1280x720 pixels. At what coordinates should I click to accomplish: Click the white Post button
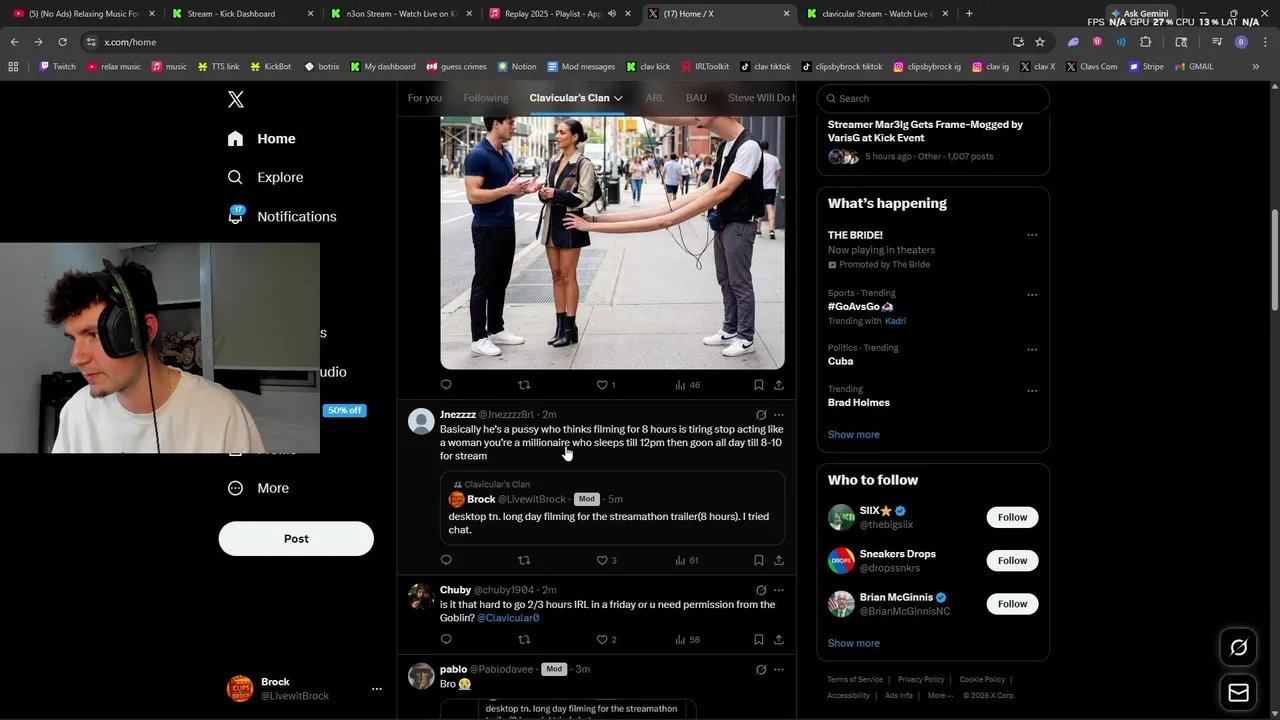point(296,538)
